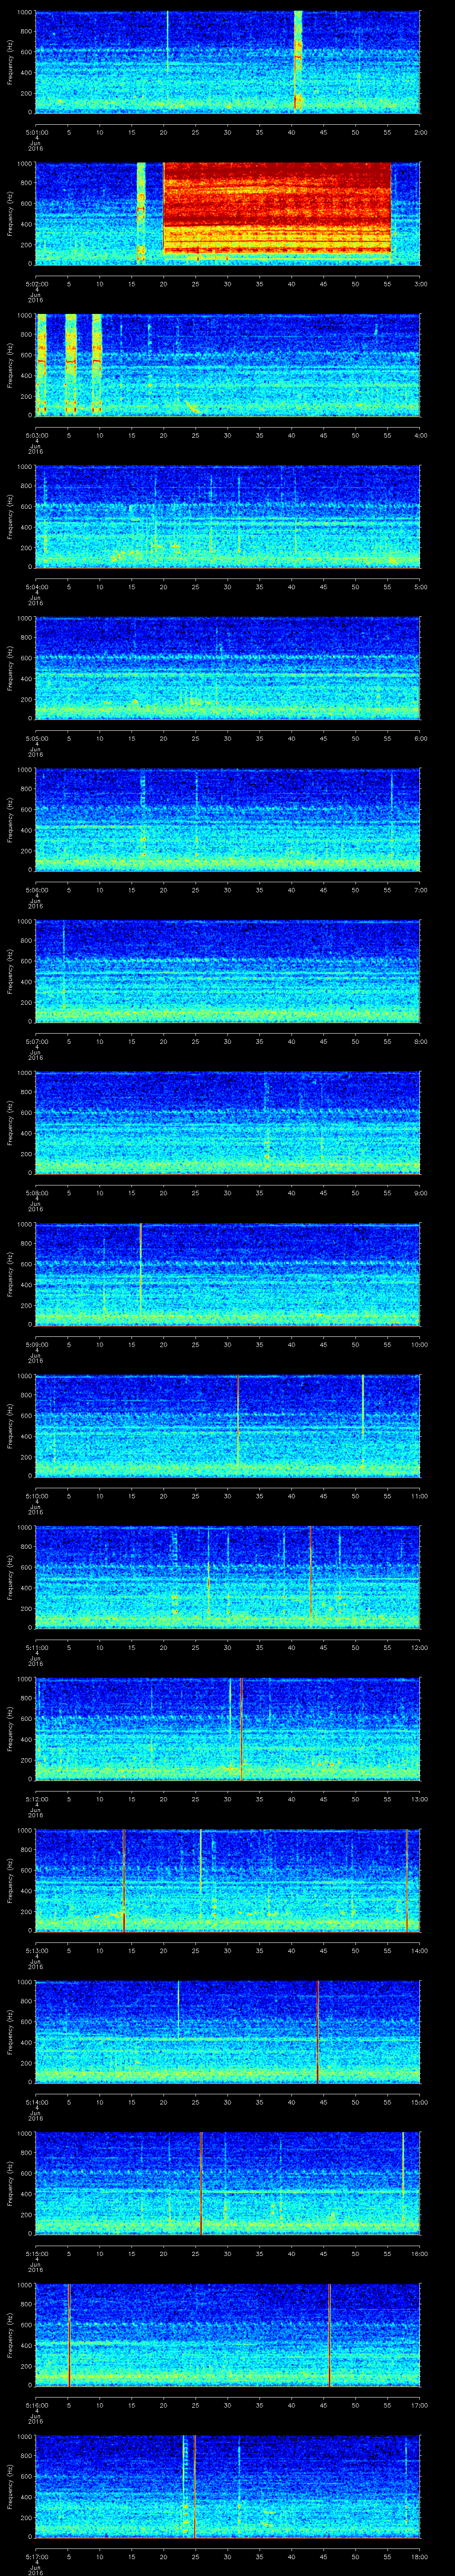Click the red vertical line at 25s in 5:17 panel
The image size is (455, 2576).
click(194, 2486)
